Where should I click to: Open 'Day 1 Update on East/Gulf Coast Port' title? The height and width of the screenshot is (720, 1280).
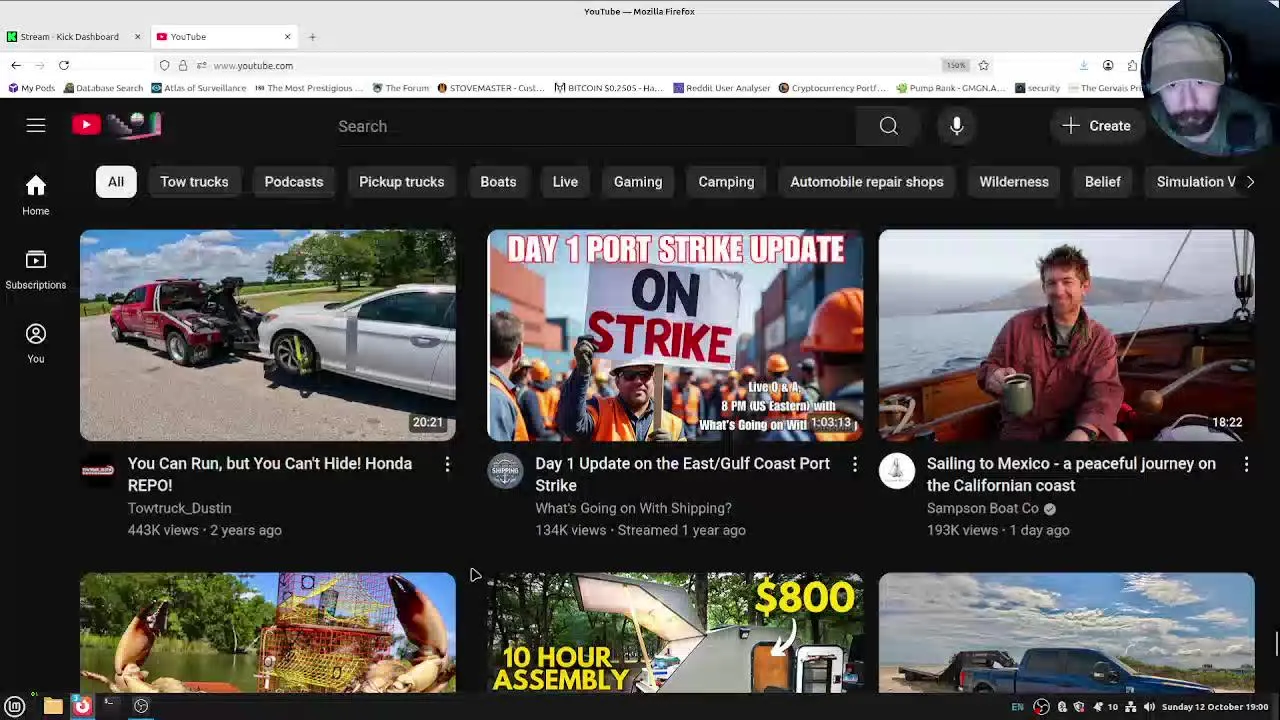(x=683, y=474)
